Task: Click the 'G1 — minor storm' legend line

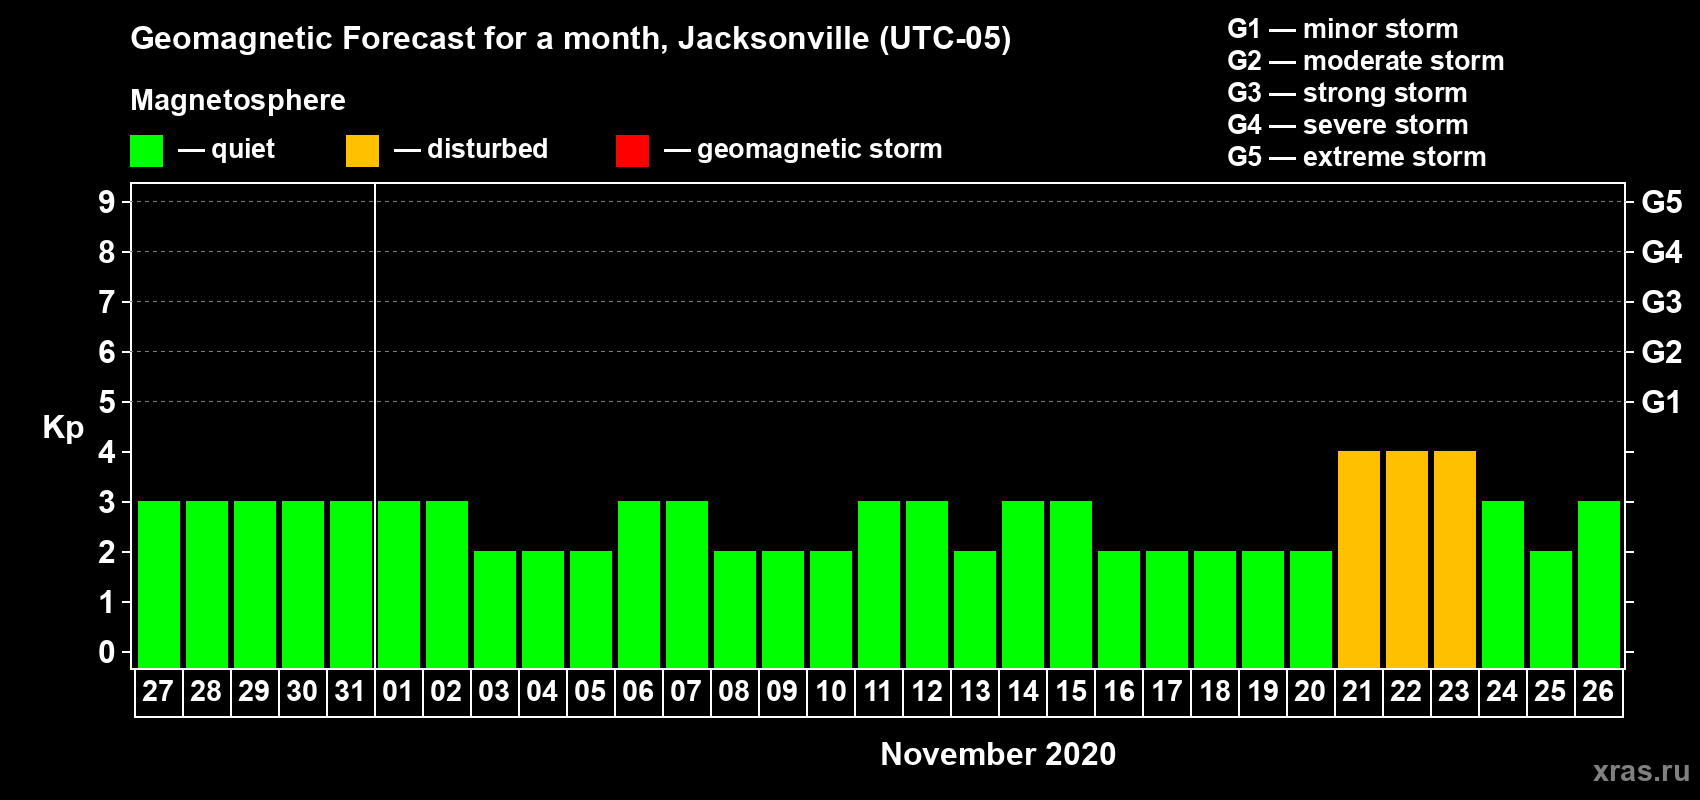Action: (x=1342, y=29)
